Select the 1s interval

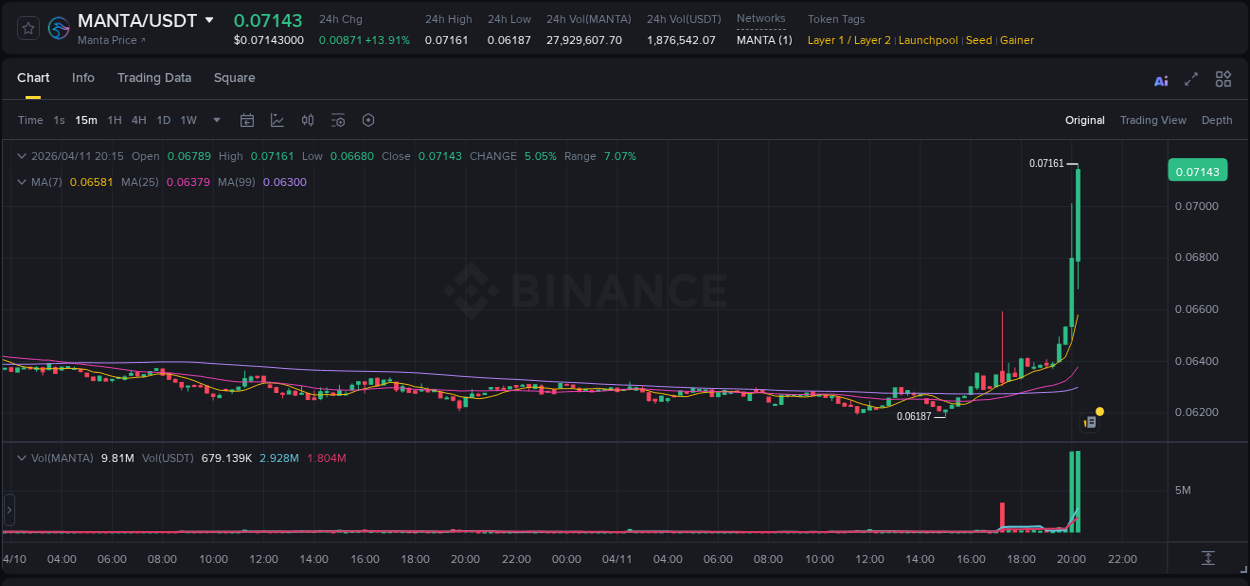click(59, 120)
